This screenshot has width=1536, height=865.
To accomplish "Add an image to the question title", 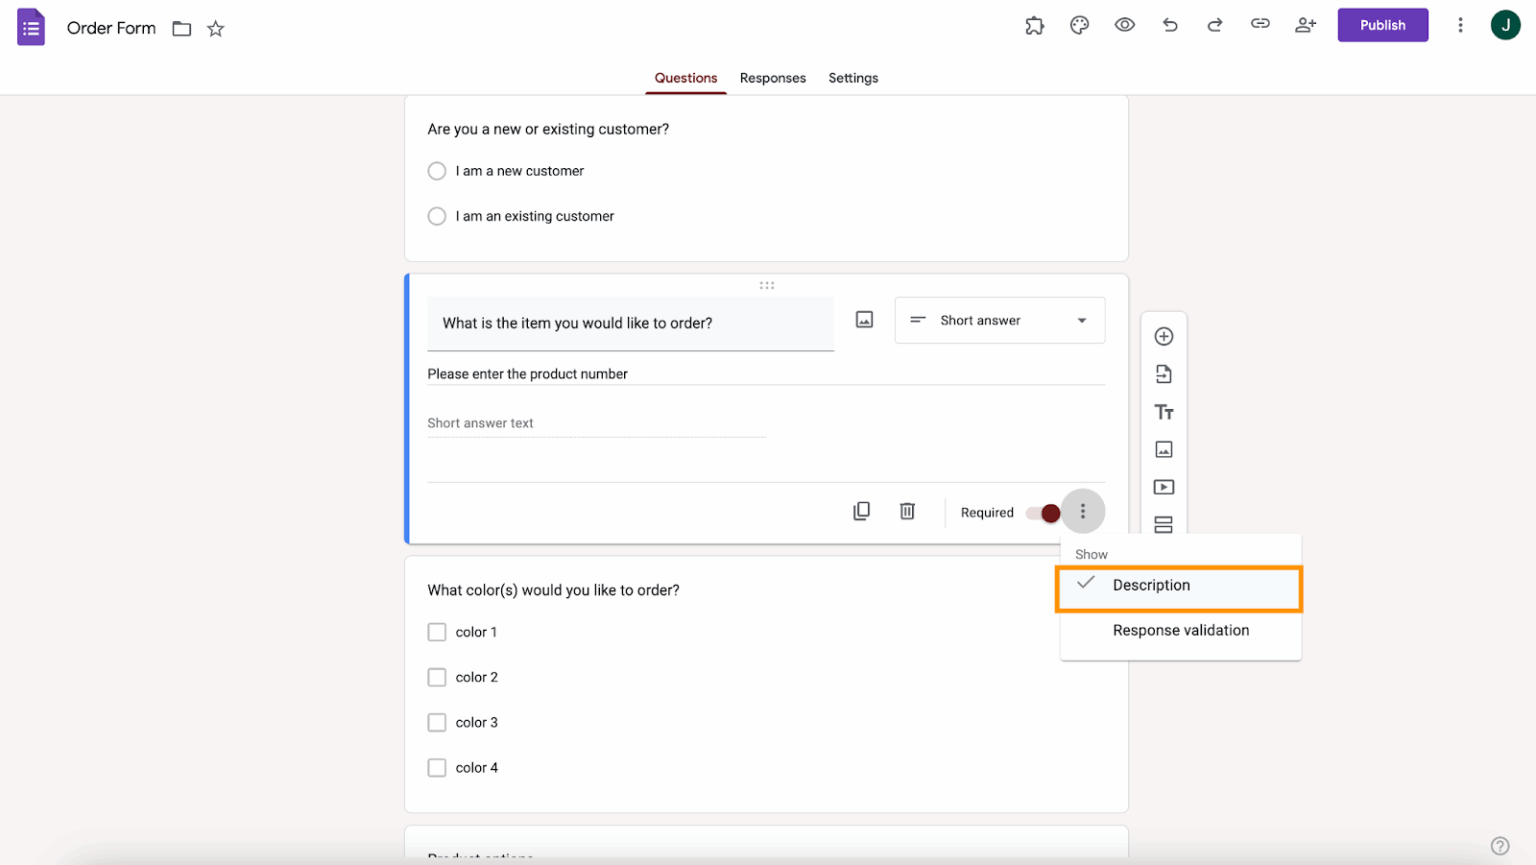I will [x=864, y=319].
